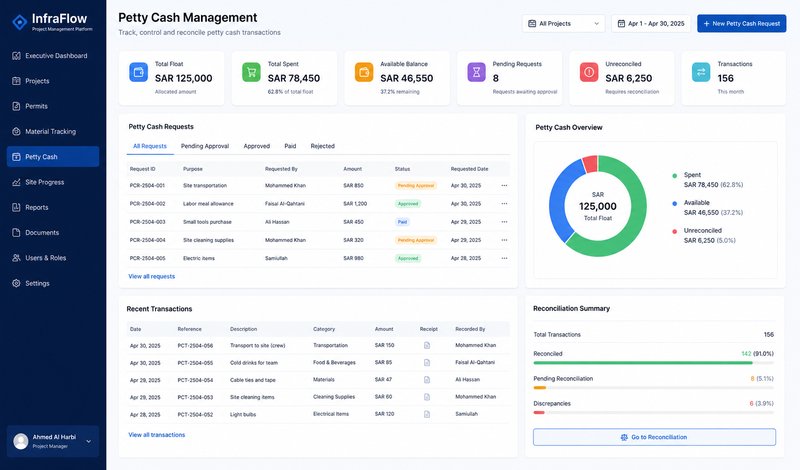The width and height of the screenshot is (800, 470).
Task: Click the Material Tracking sidebar icon
Action: 16,131
